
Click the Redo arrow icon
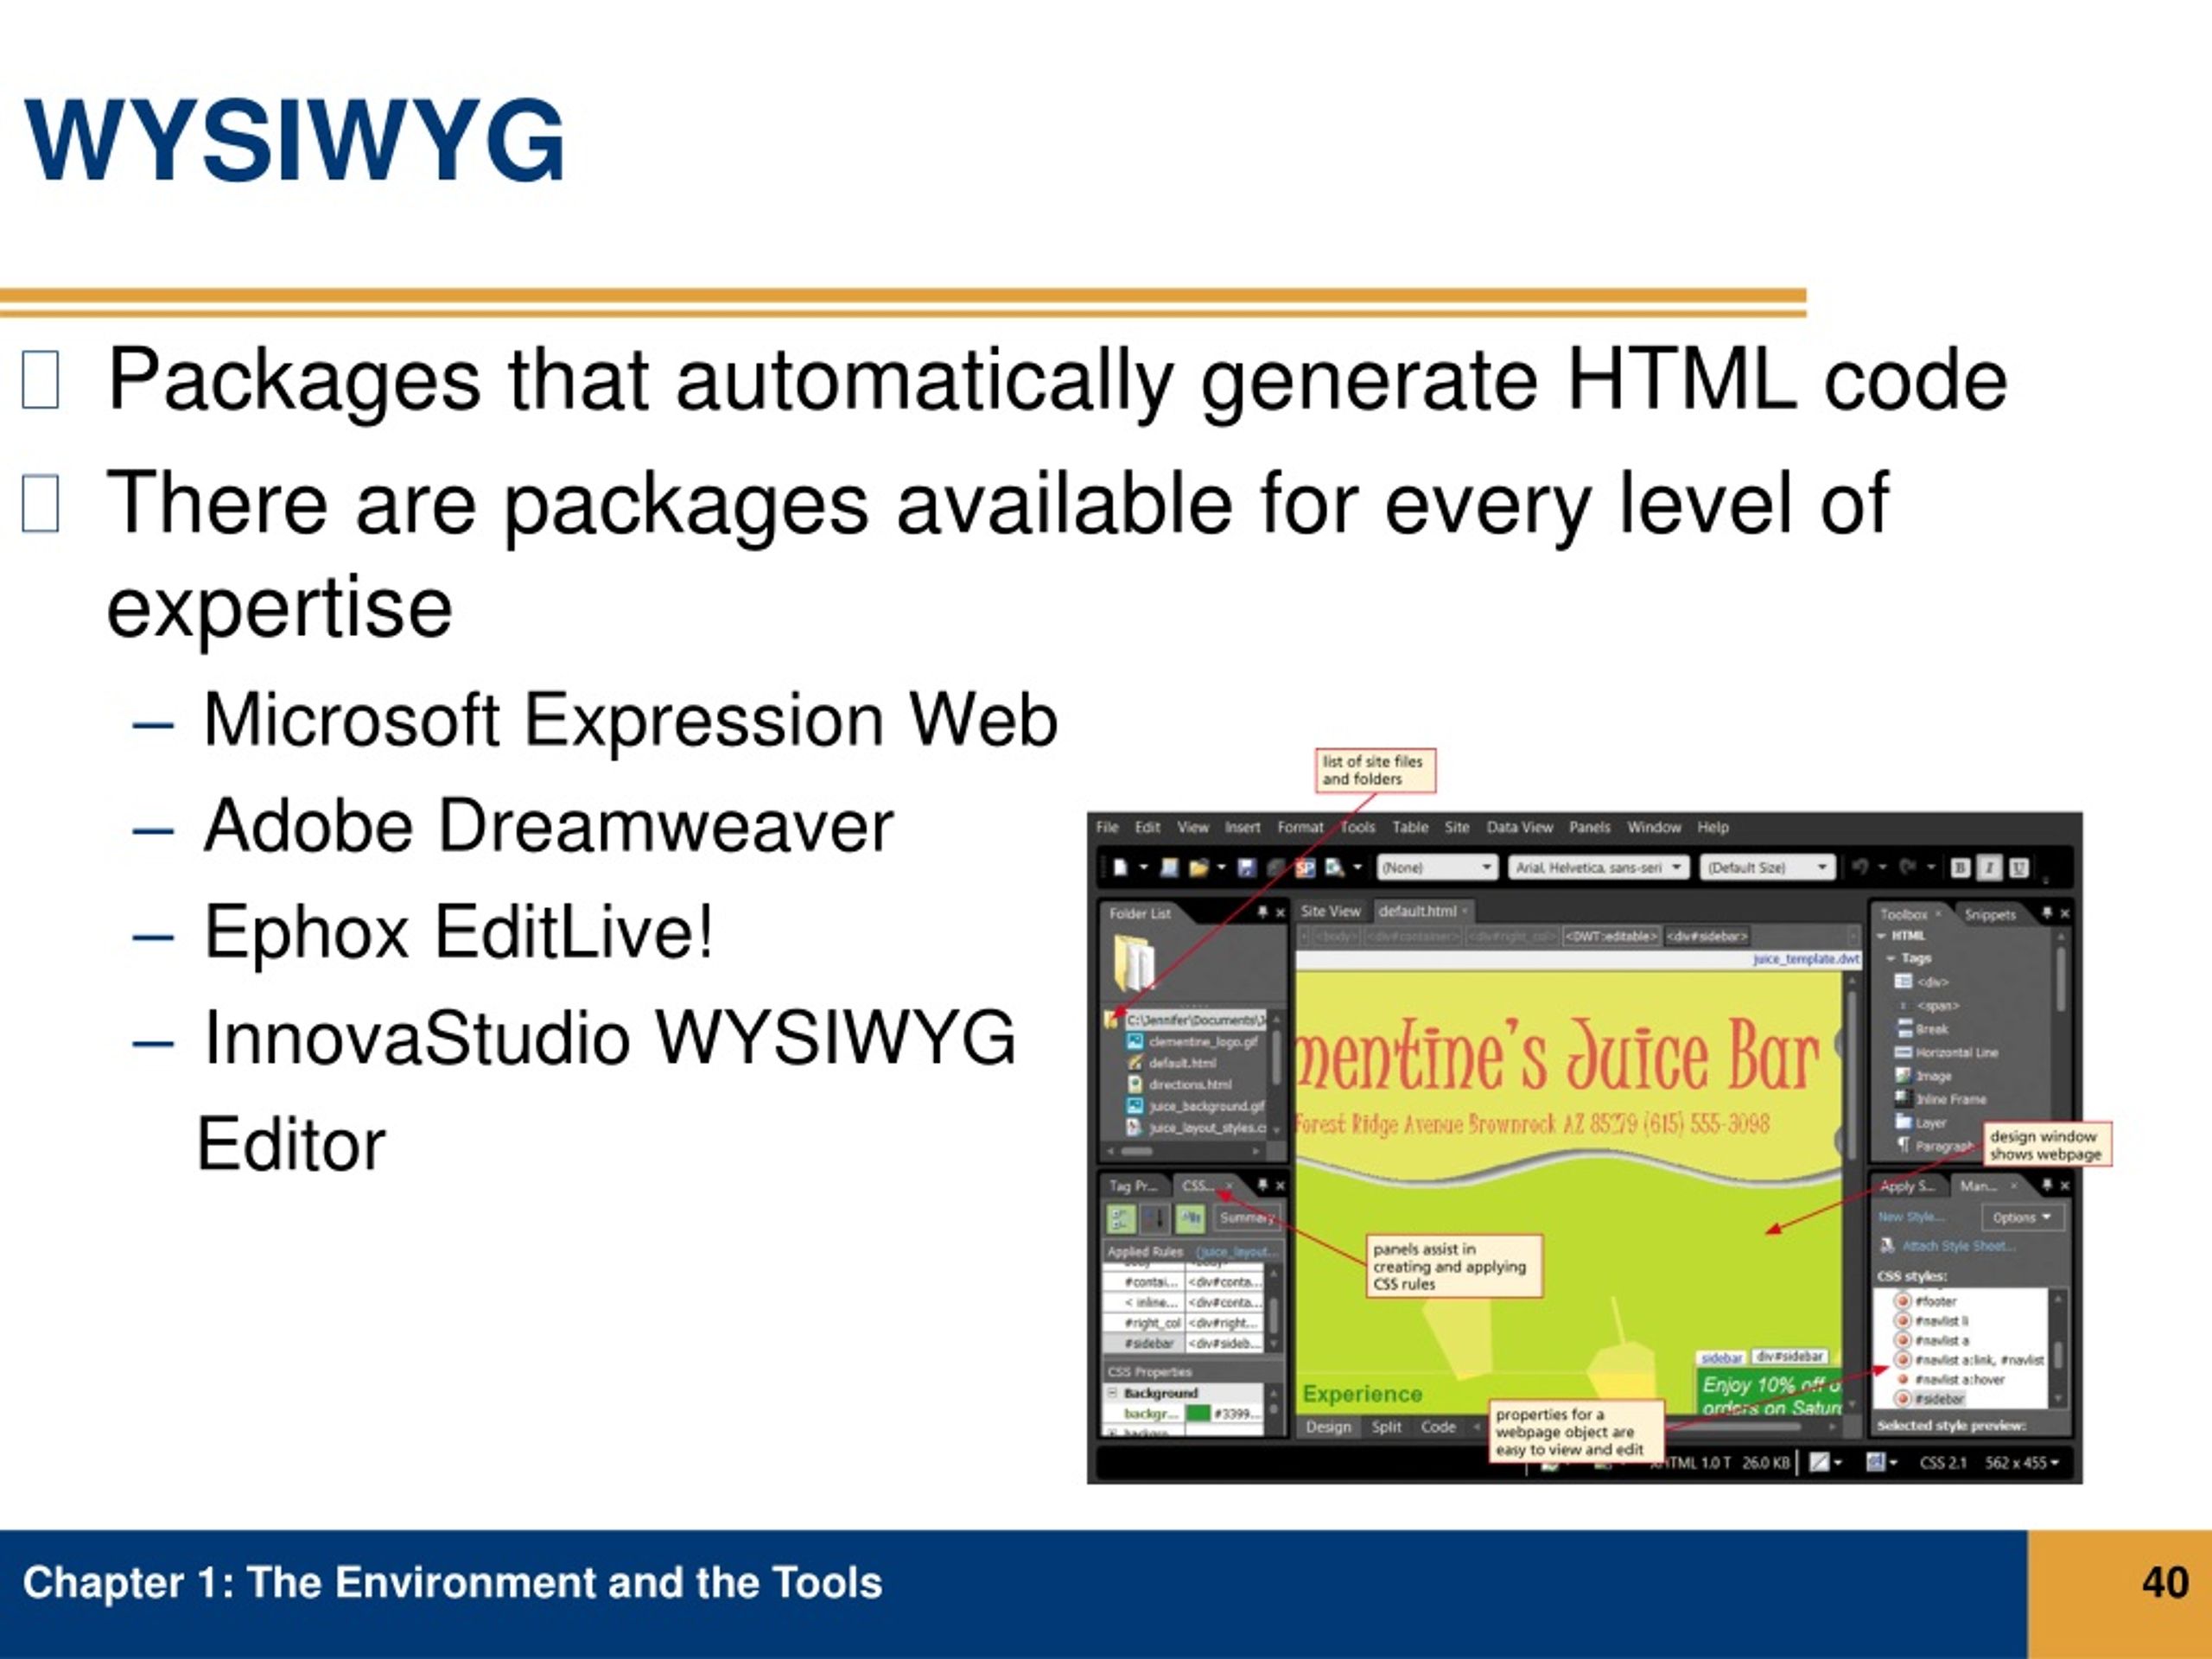coord(1908,867)
